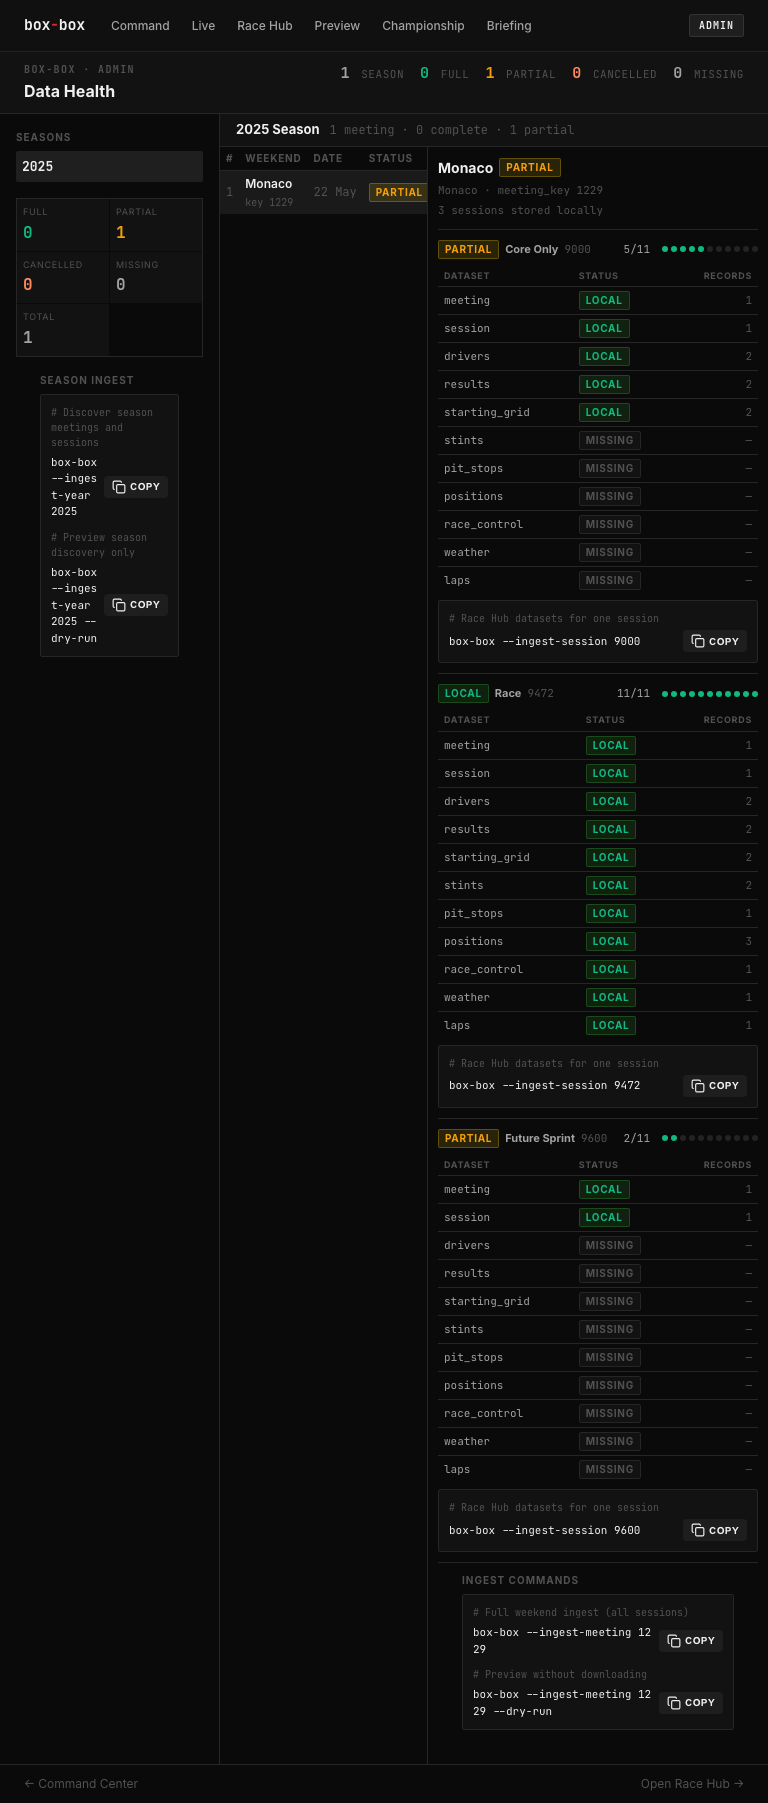Open the Championship nav item
768x1803 pixels.
[x=423, y=26]
